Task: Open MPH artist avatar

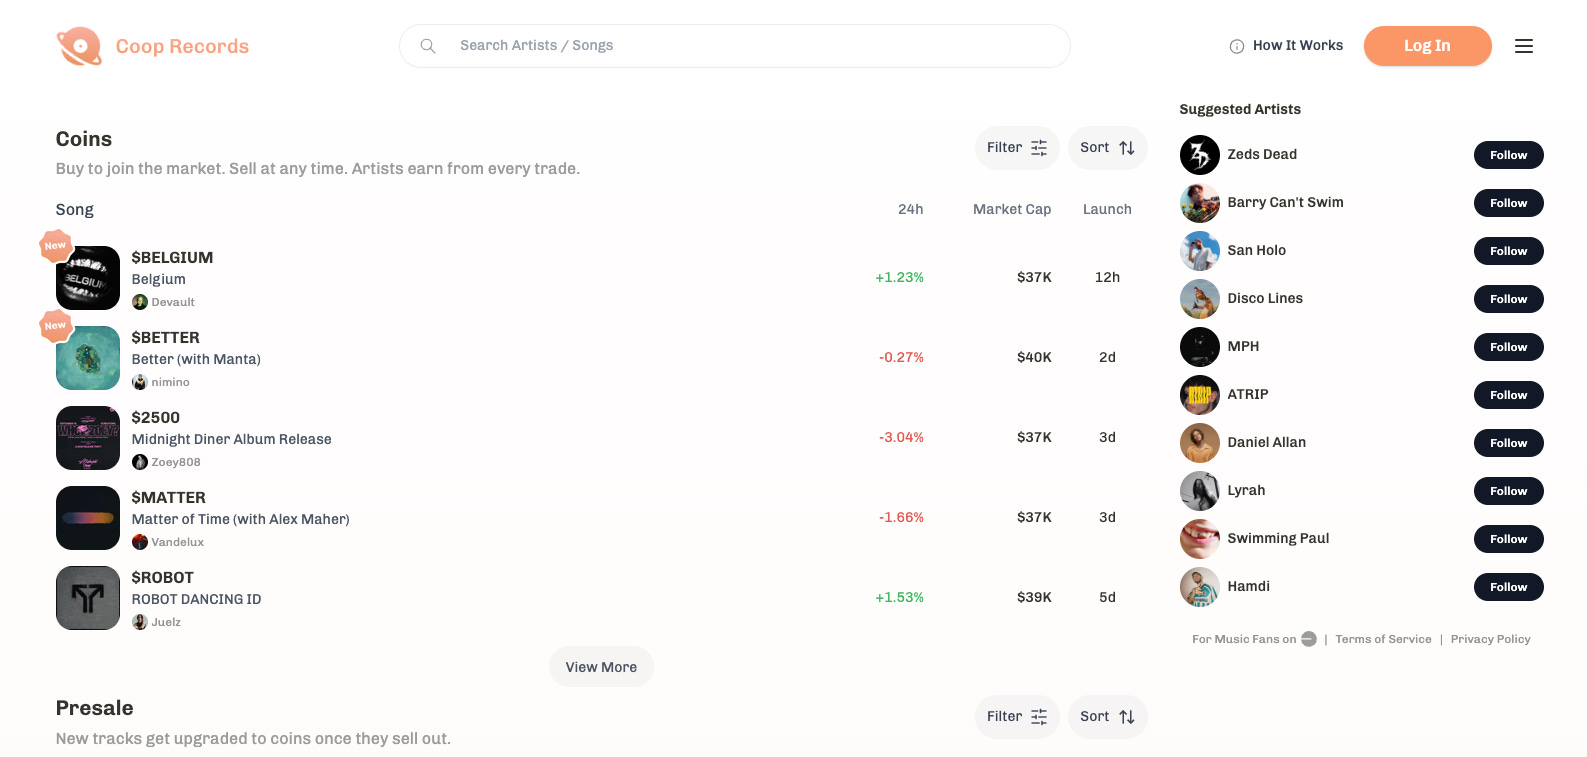Action: coord(1200,347)
